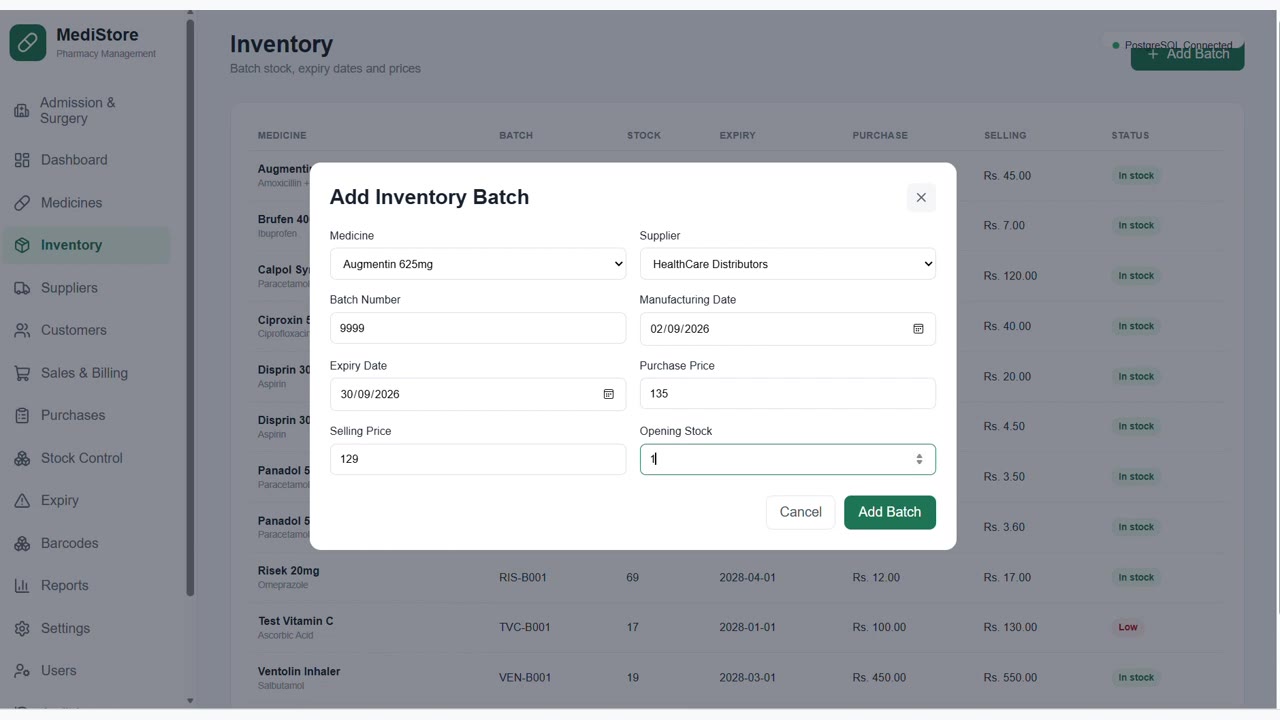
Task: Close the Add Inventory Batch dialog
Action: click(921, 198)
